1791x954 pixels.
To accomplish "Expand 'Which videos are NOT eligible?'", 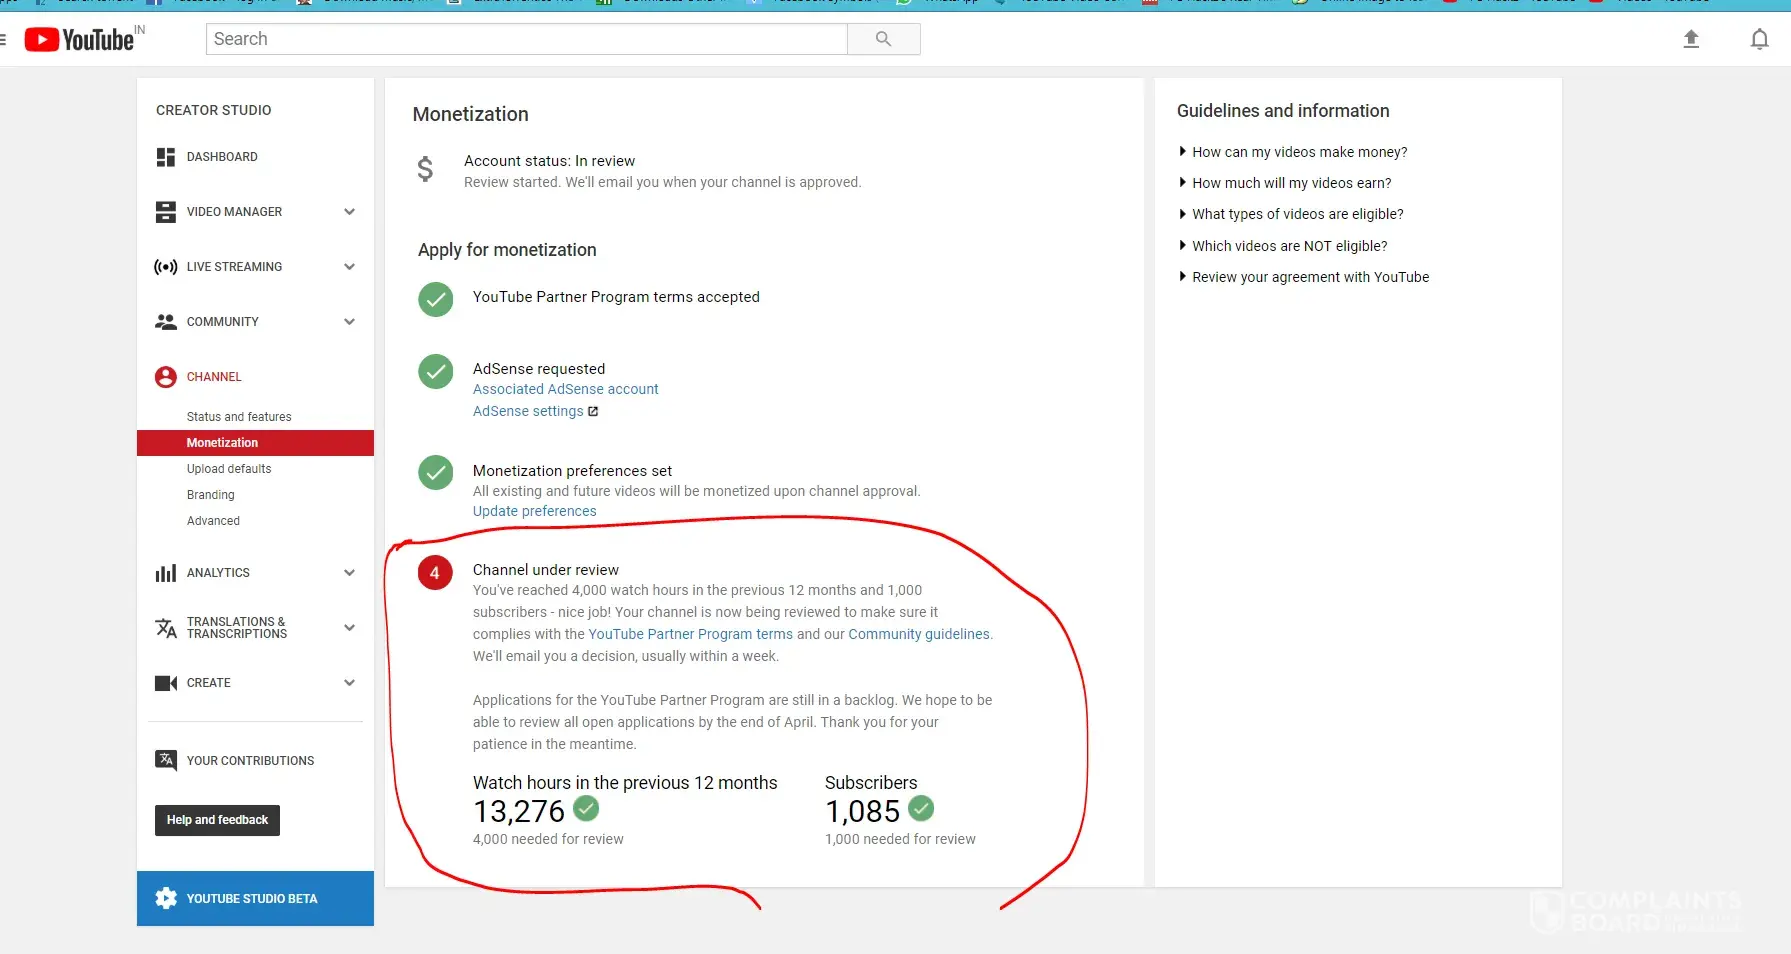I will coord(1283,246).
